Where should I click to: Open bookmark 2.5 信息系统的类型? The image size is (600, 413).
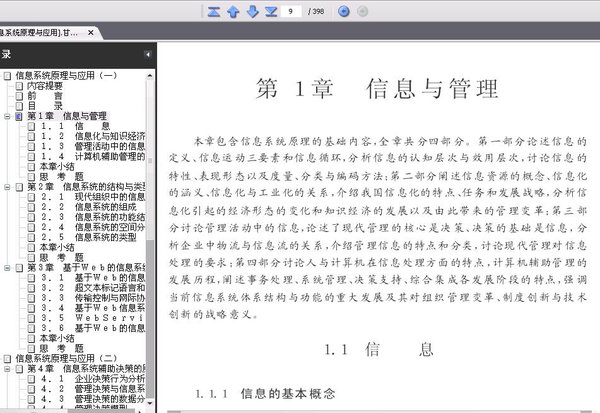coord(88,237)
